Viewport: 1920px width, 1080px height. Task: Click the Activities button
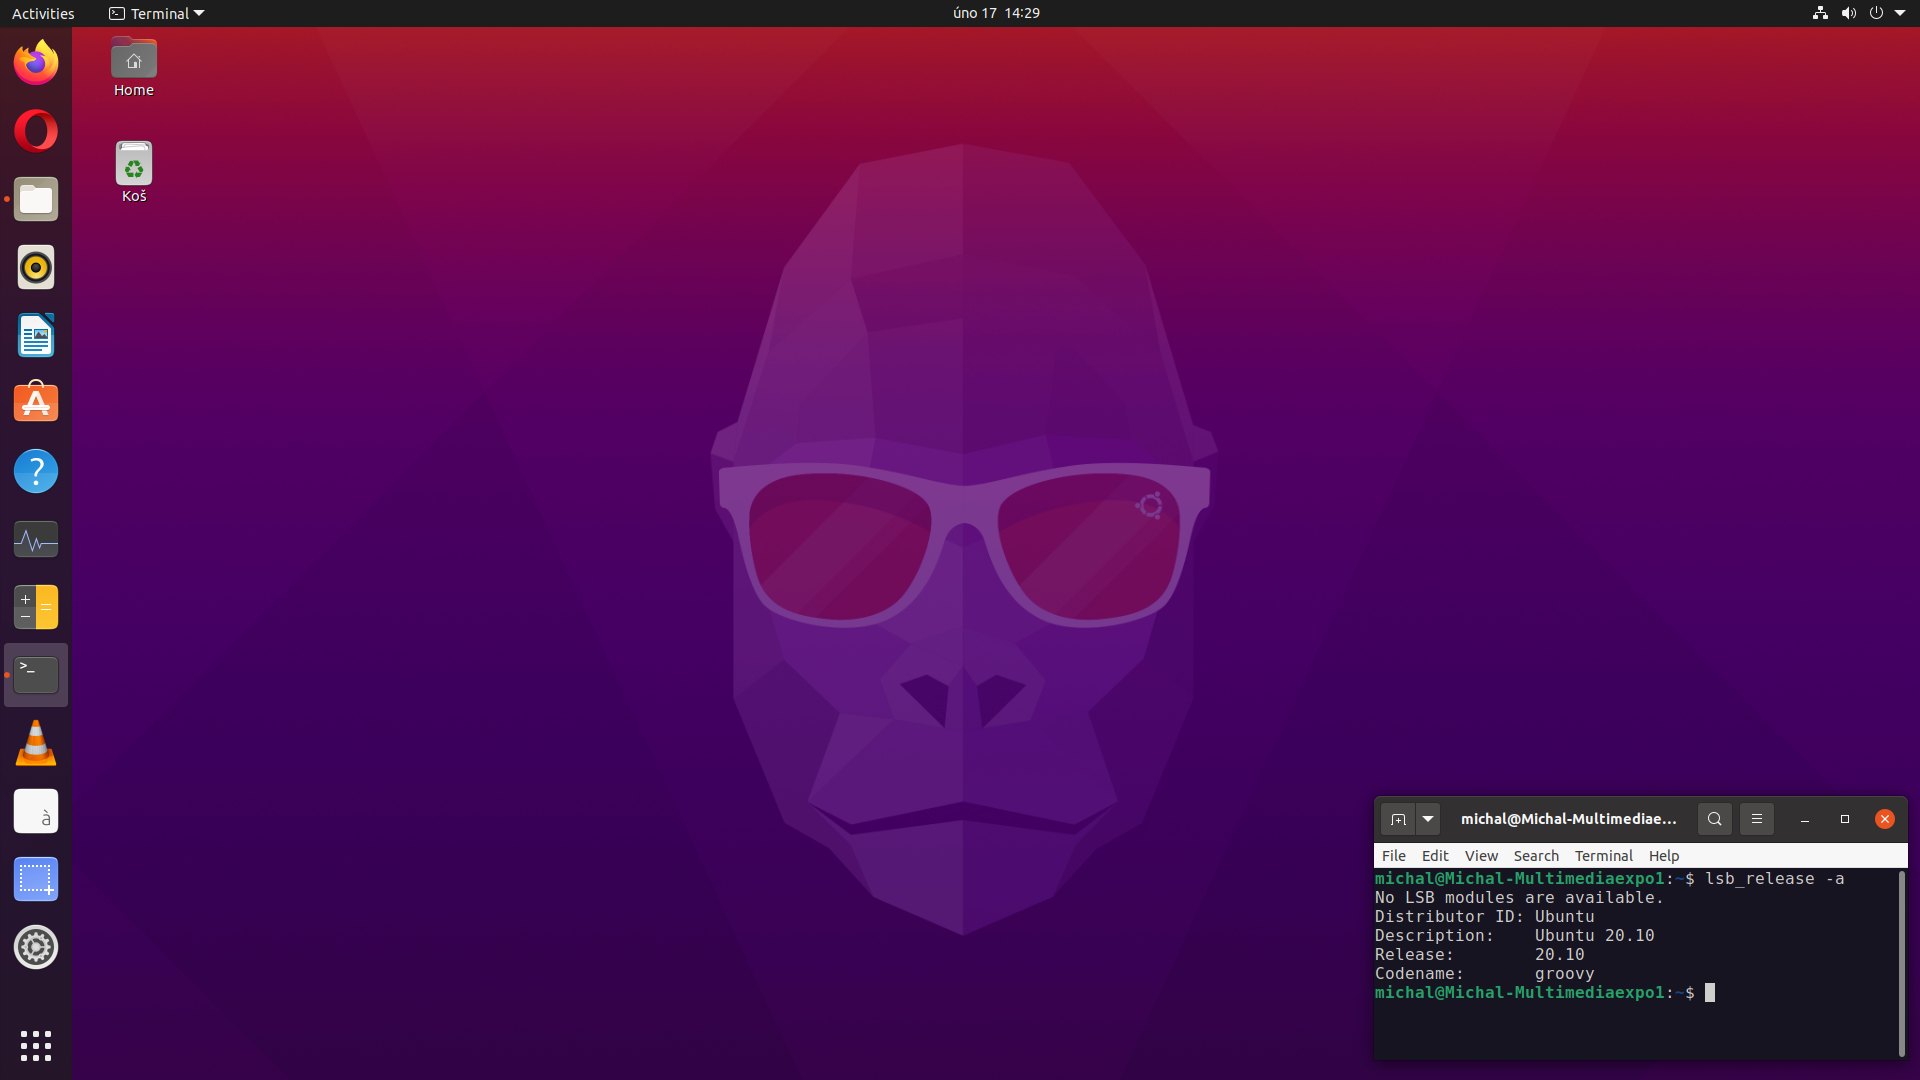pos(43,13)
